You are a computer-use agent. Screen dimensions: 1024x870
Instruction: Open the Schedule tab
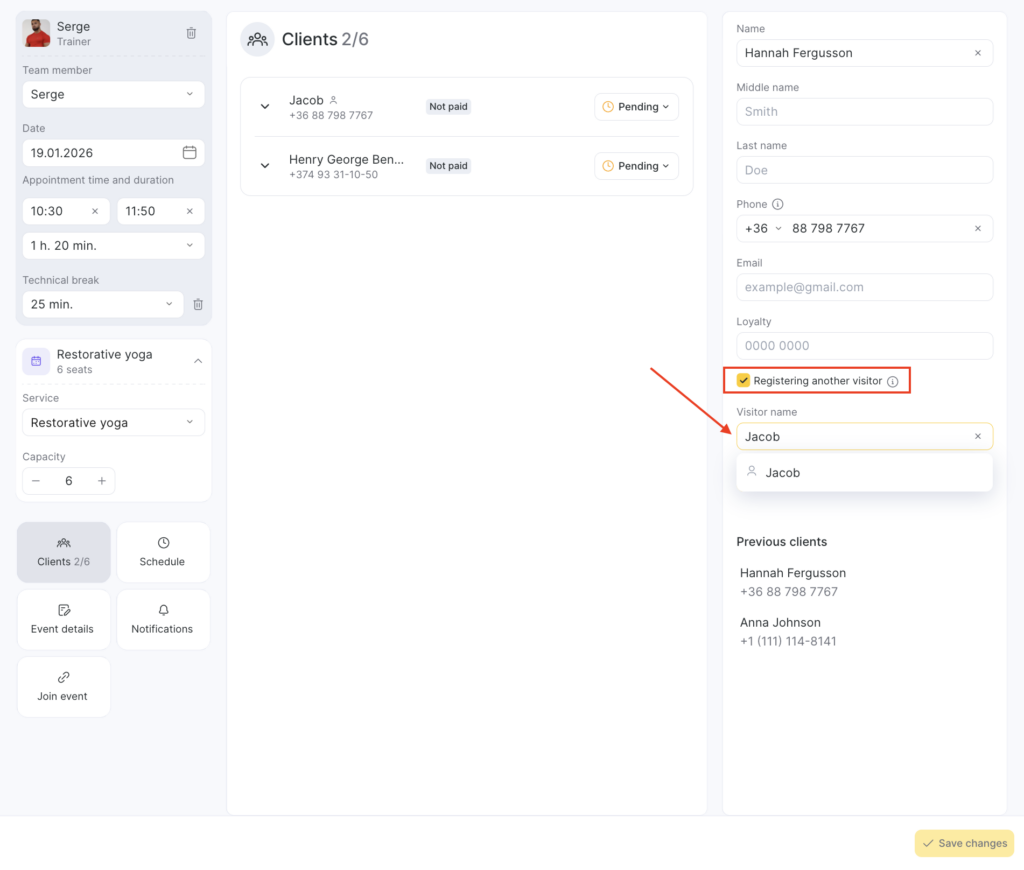(x=163, y=552)
